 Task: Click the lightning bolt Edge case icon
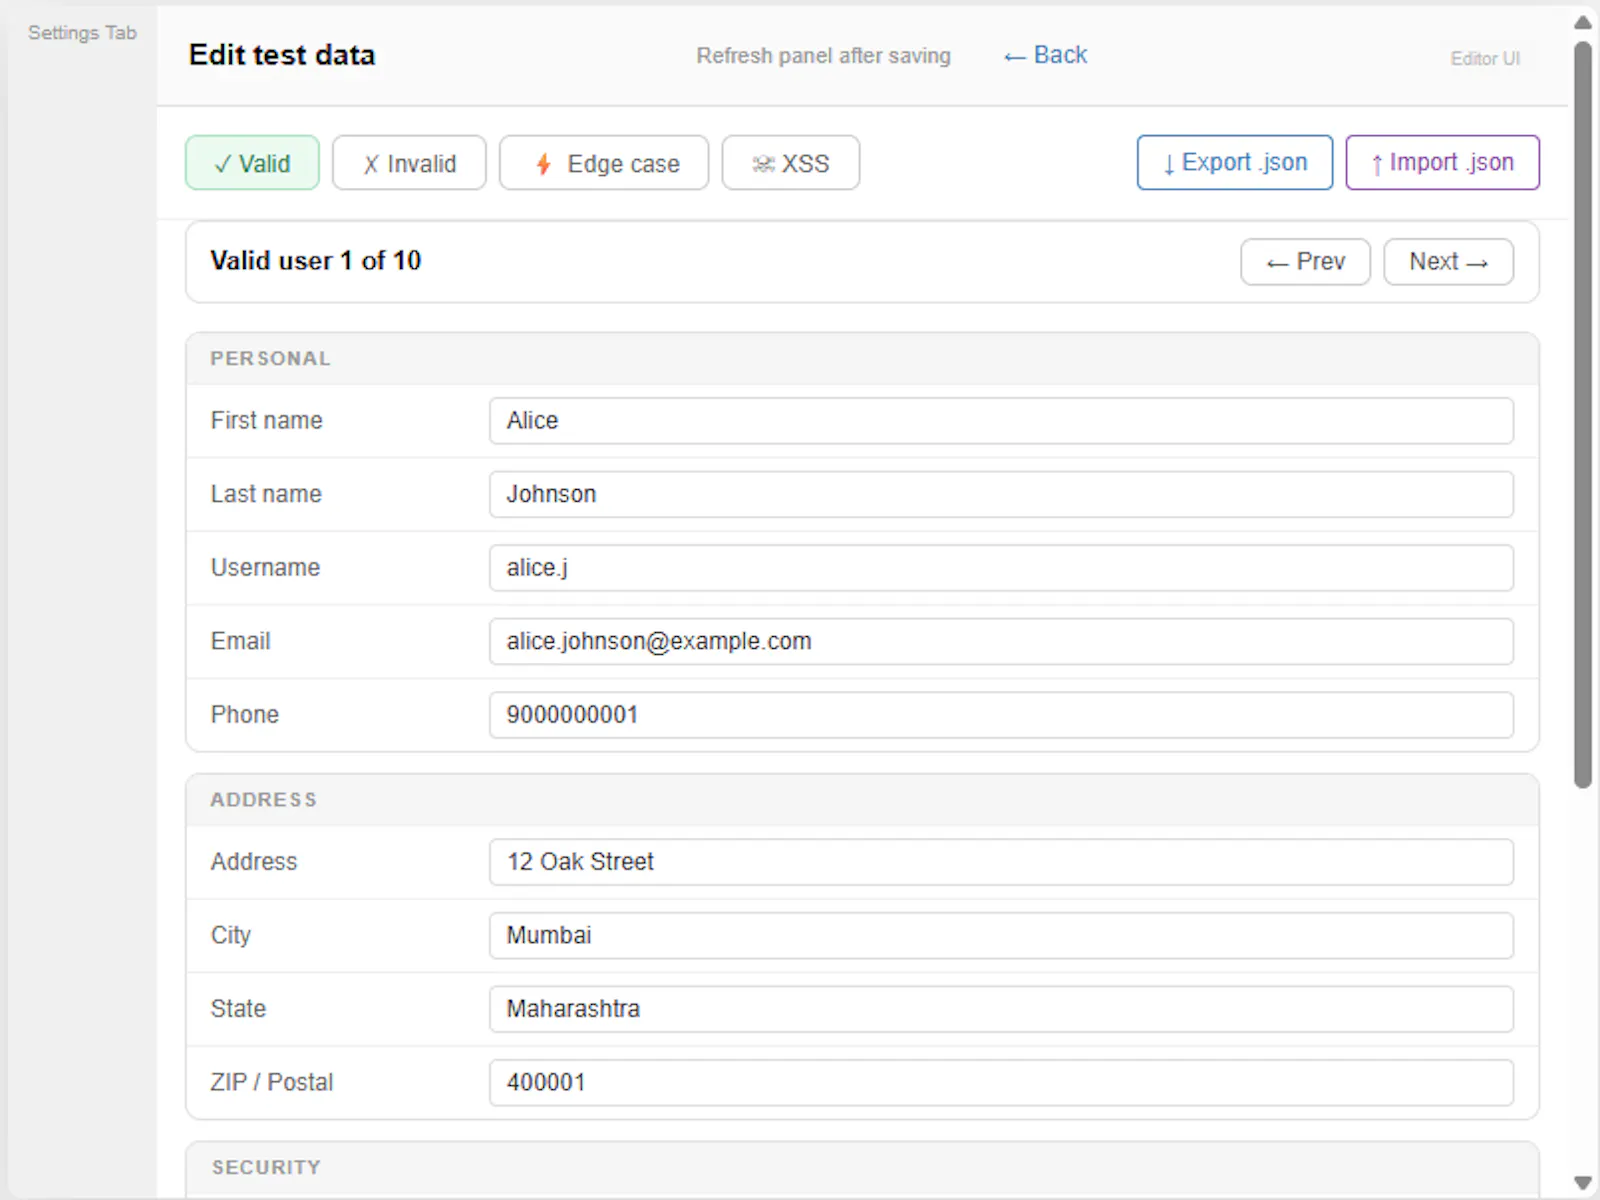543,164
